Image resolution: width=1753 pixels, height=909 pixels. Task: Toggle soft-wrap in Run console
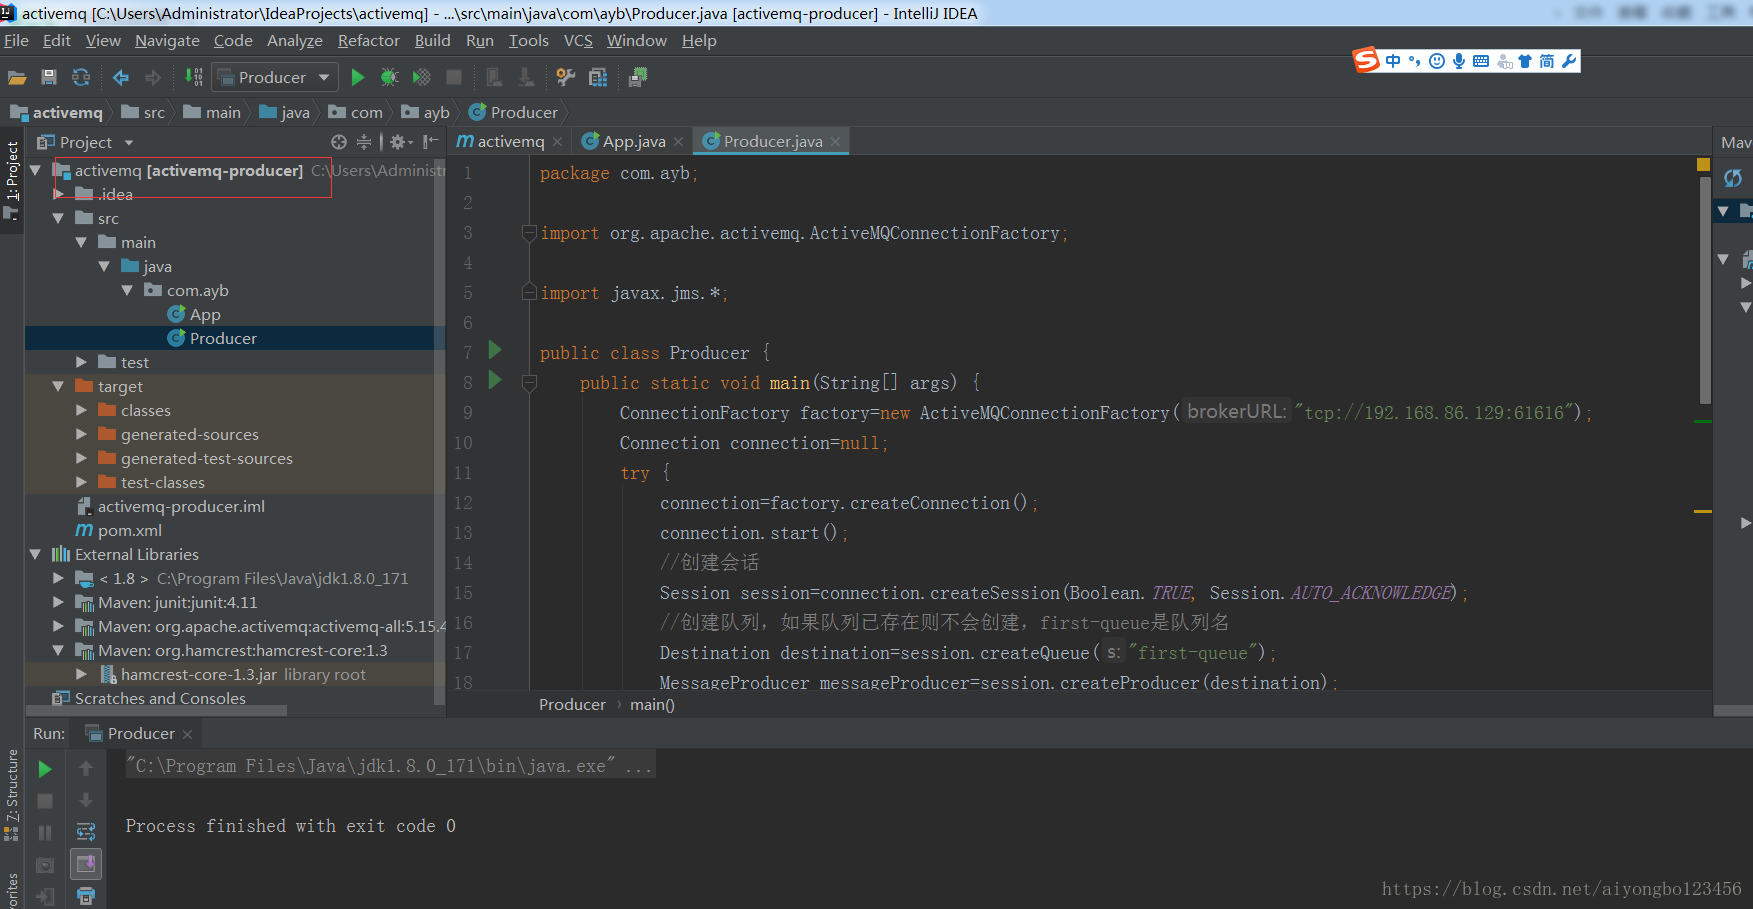click(x=86, y=832)
